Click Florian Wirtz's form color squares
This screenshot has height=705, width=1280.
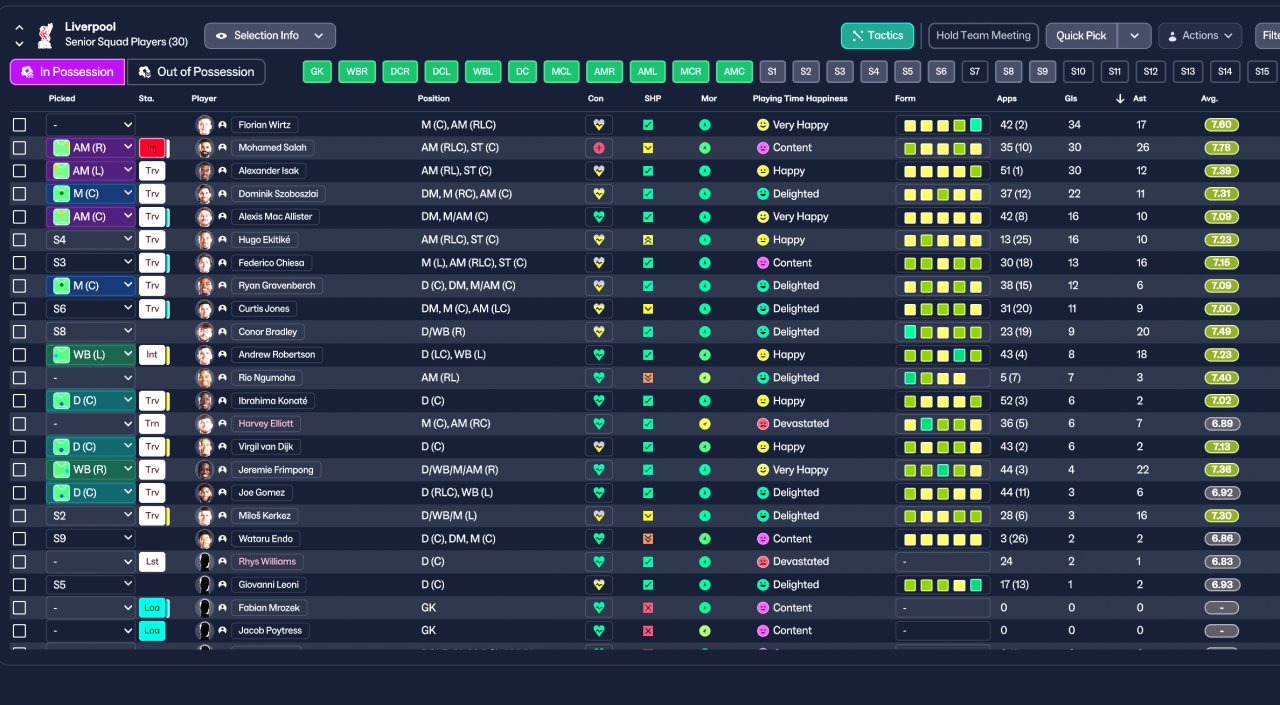(x=943, y=125)
